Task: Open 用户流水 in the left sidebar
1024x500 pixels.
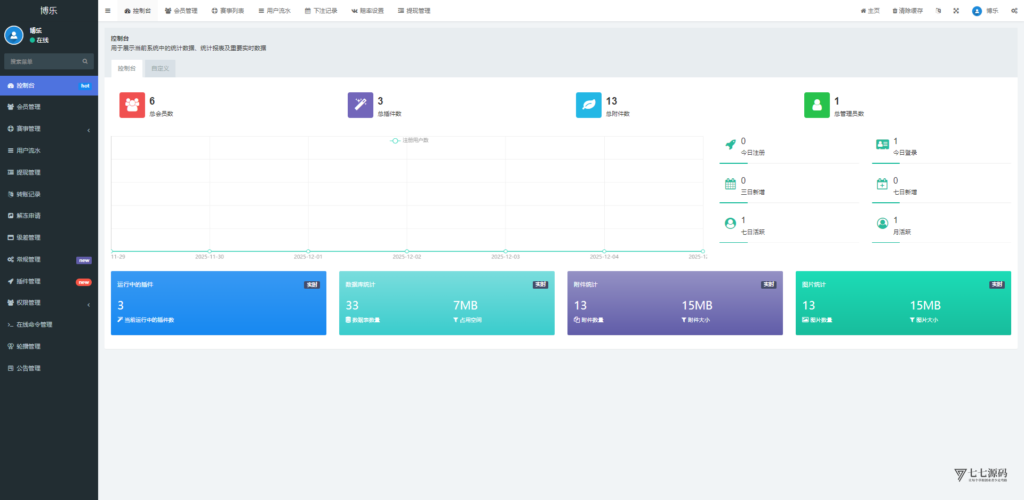Action: [49, 151]
